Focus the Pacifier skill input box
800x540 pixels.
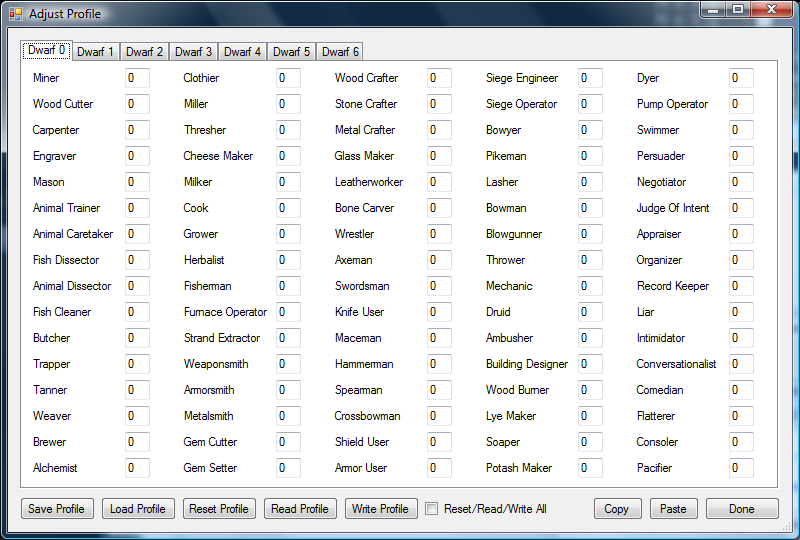[741, 468]
